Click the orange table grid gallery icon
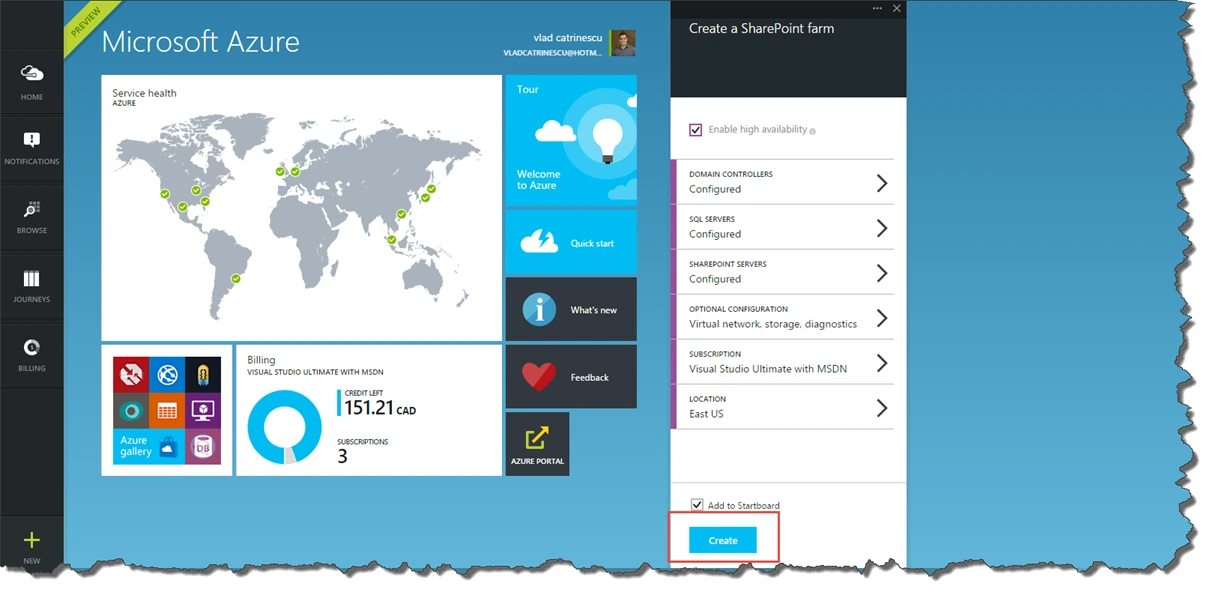 pyautogui.click(x=167, y=410)
